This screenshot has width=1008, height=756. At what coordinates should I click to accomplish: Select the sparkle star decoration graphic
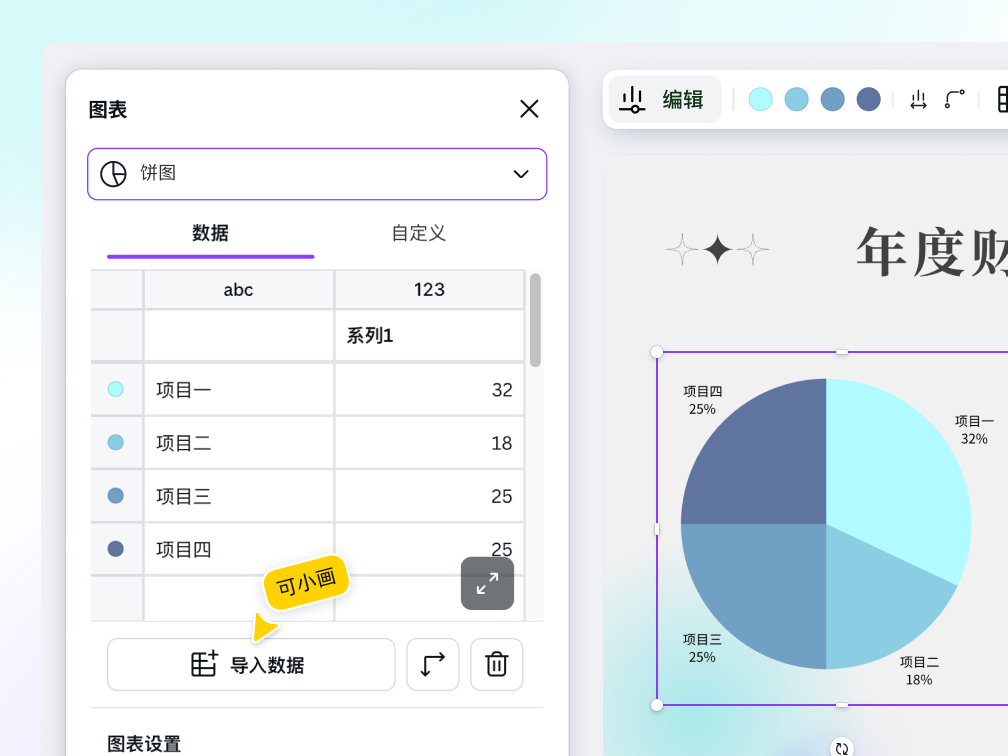717,249
